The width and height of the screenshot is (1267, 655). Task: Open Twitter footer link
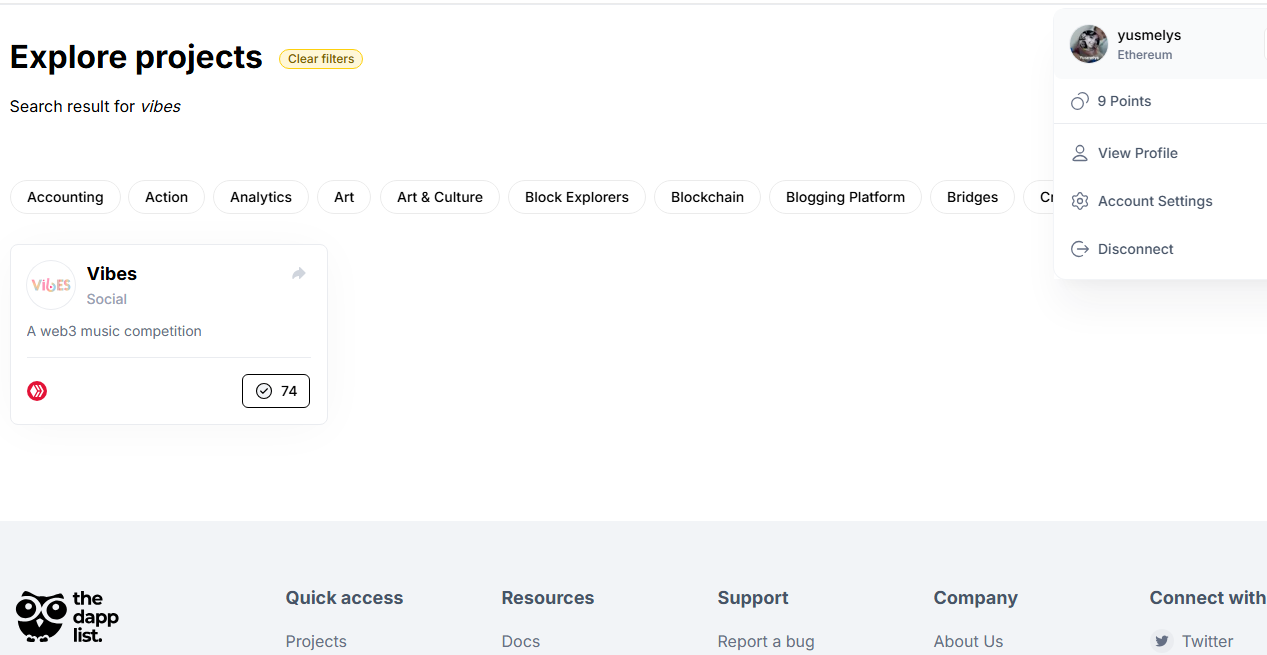click(x=1207, y=641)
